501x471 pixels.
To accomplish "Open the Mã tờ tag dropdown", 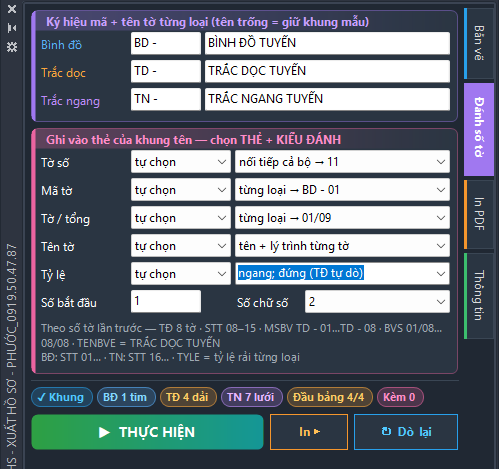I will click(181, 190).
